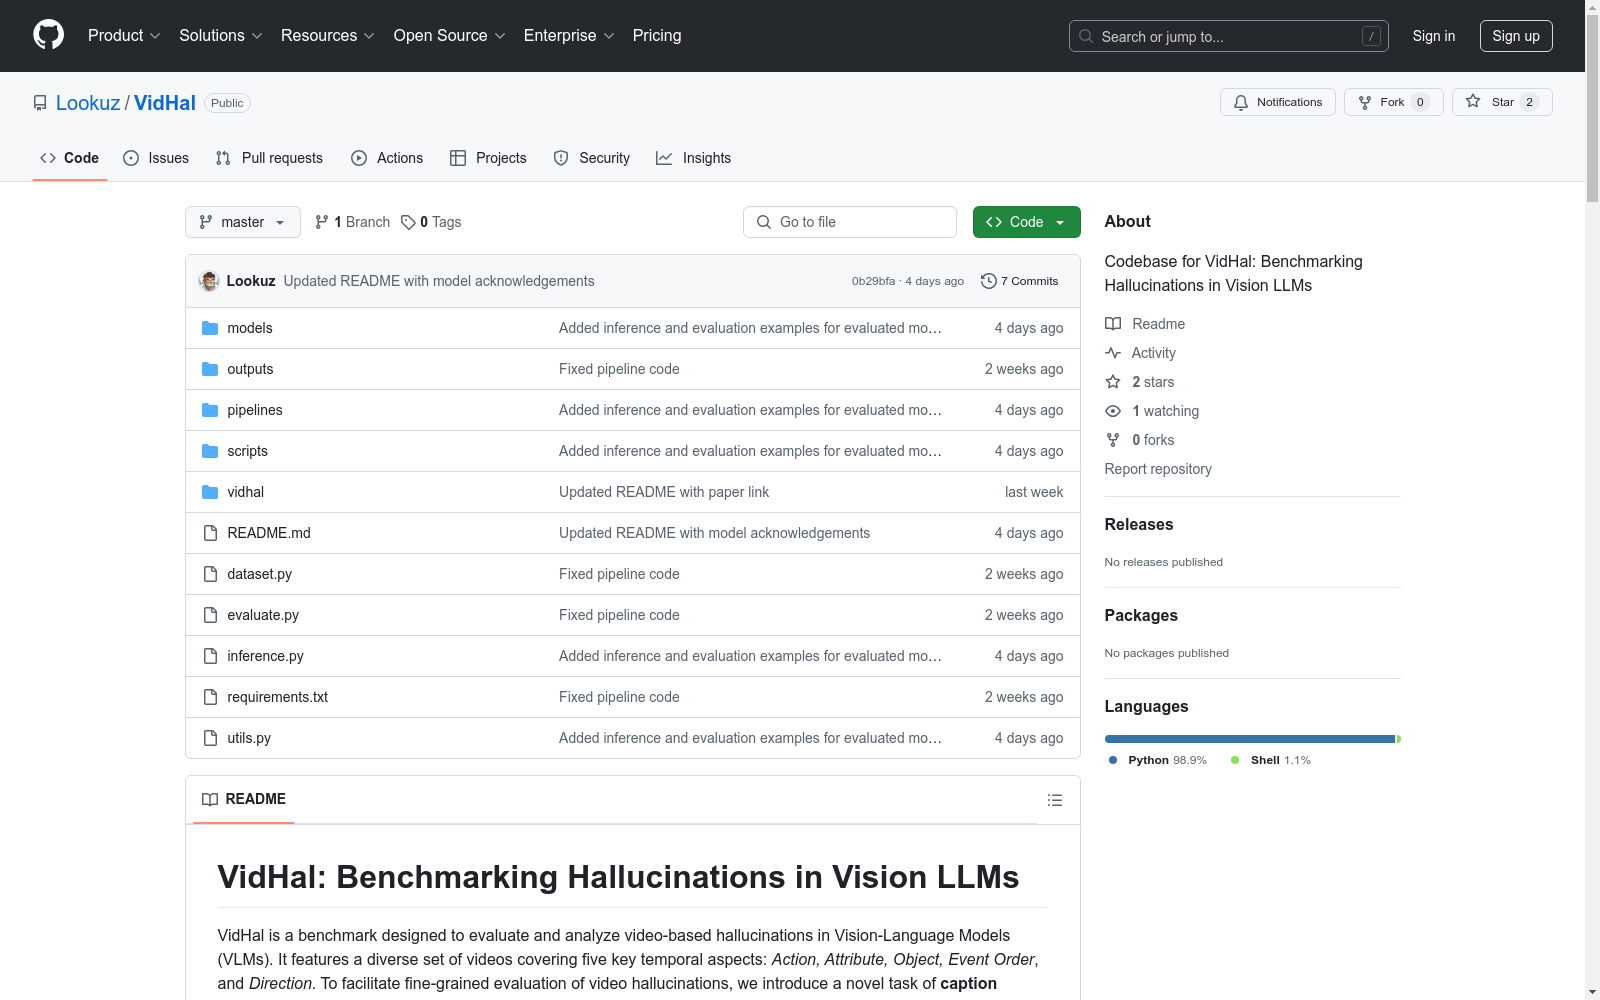This screenshot has width=1600, height=1000.
Task: View the 0 Tags link
Action: coord(431,222)
